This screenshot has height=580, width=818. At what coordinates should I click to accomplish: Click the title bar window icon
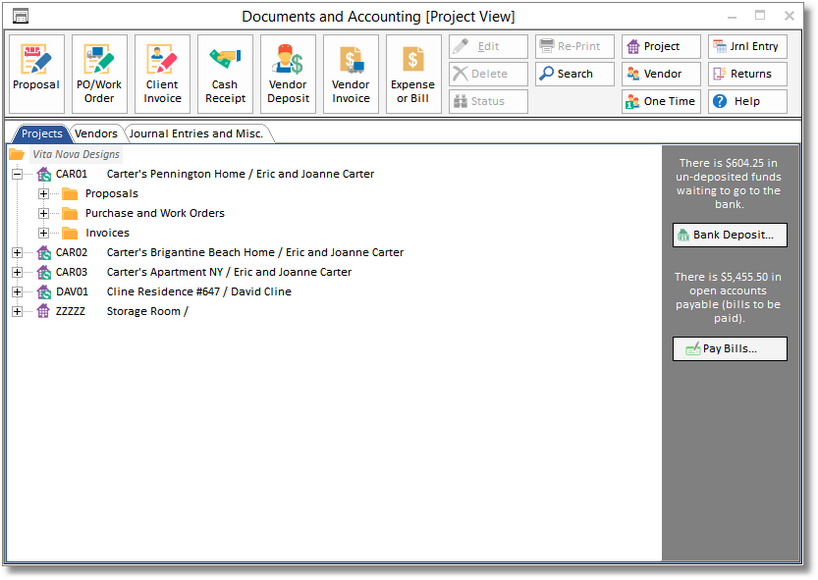pyautogui.click(x=20, y=16)
